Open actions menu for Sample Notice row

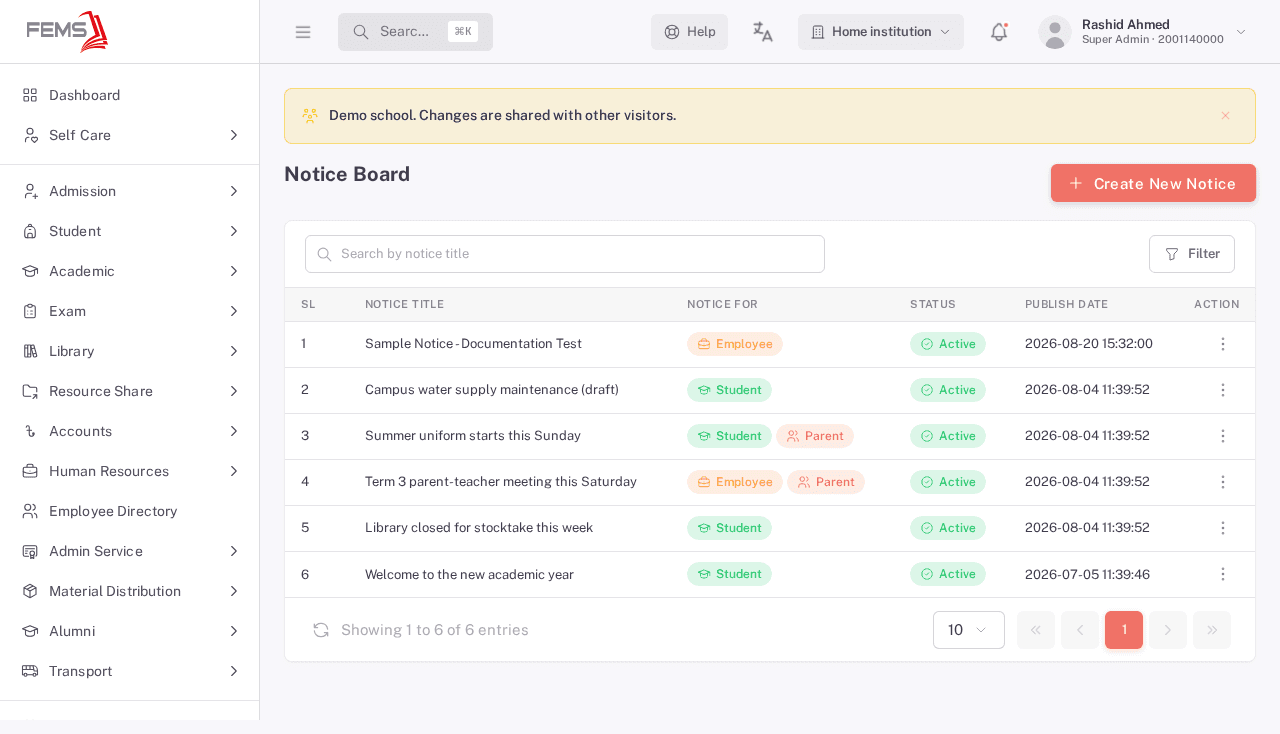pyautogui.click(x=1222, y=344)
